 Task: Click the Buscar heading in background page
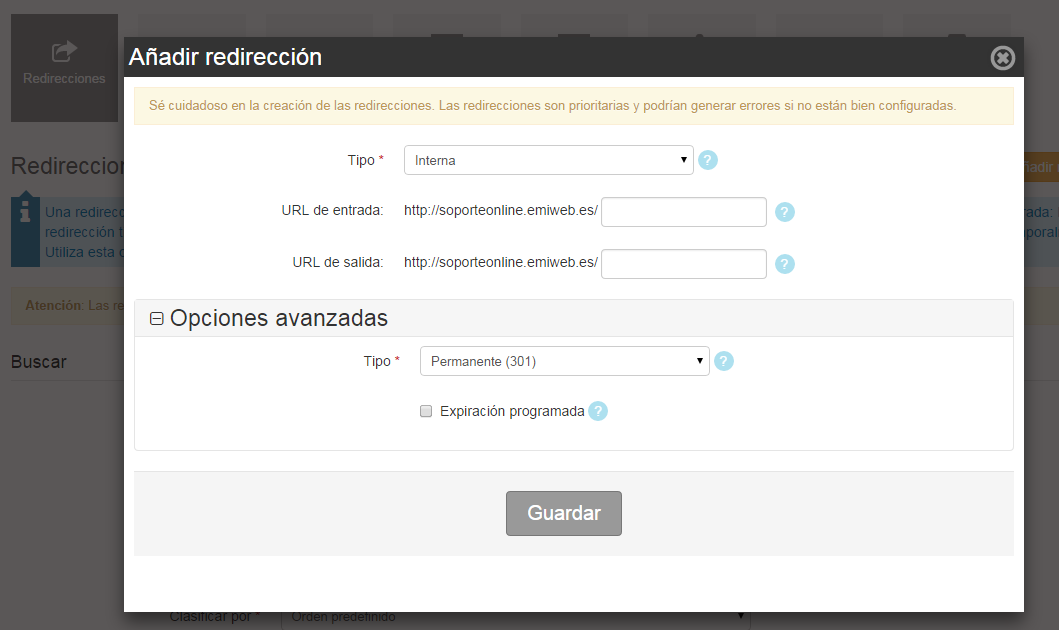pyautogui.click(x=38, y=362)
